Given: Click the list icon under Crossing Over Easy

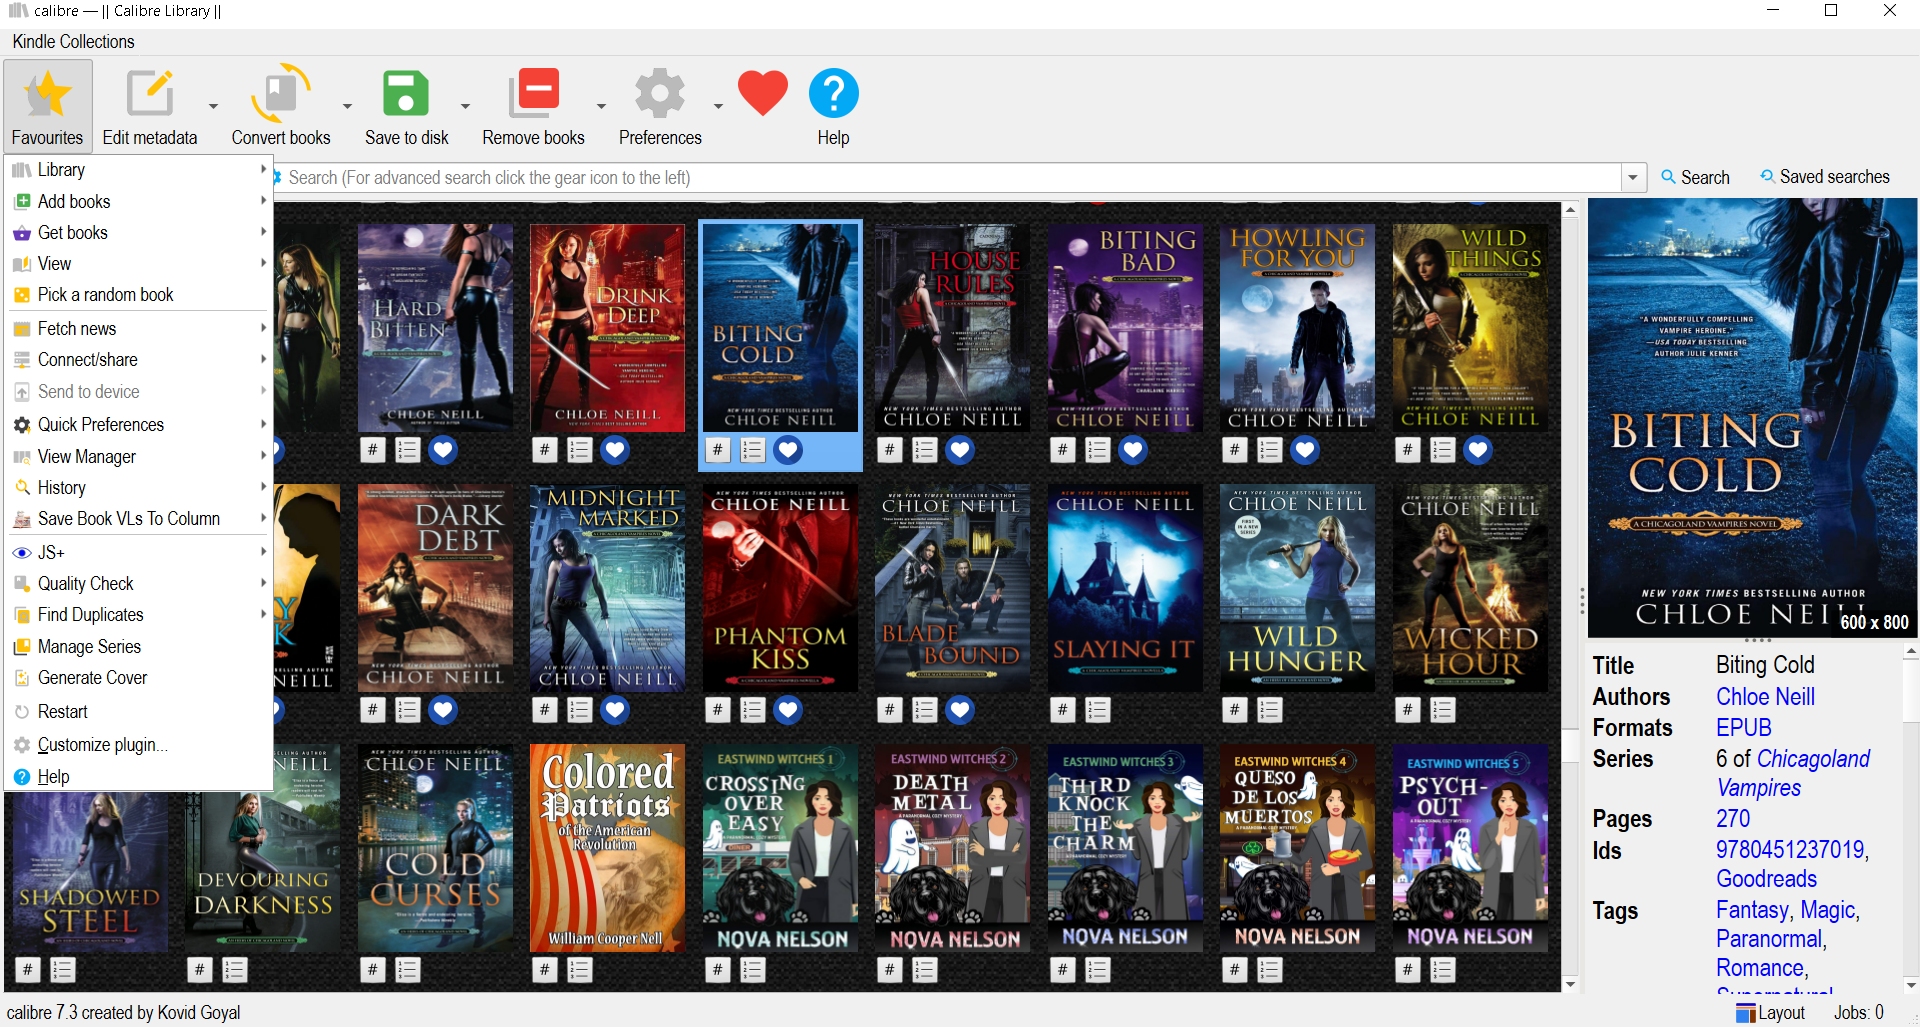Looking at the screenshot, I should 753,970.
